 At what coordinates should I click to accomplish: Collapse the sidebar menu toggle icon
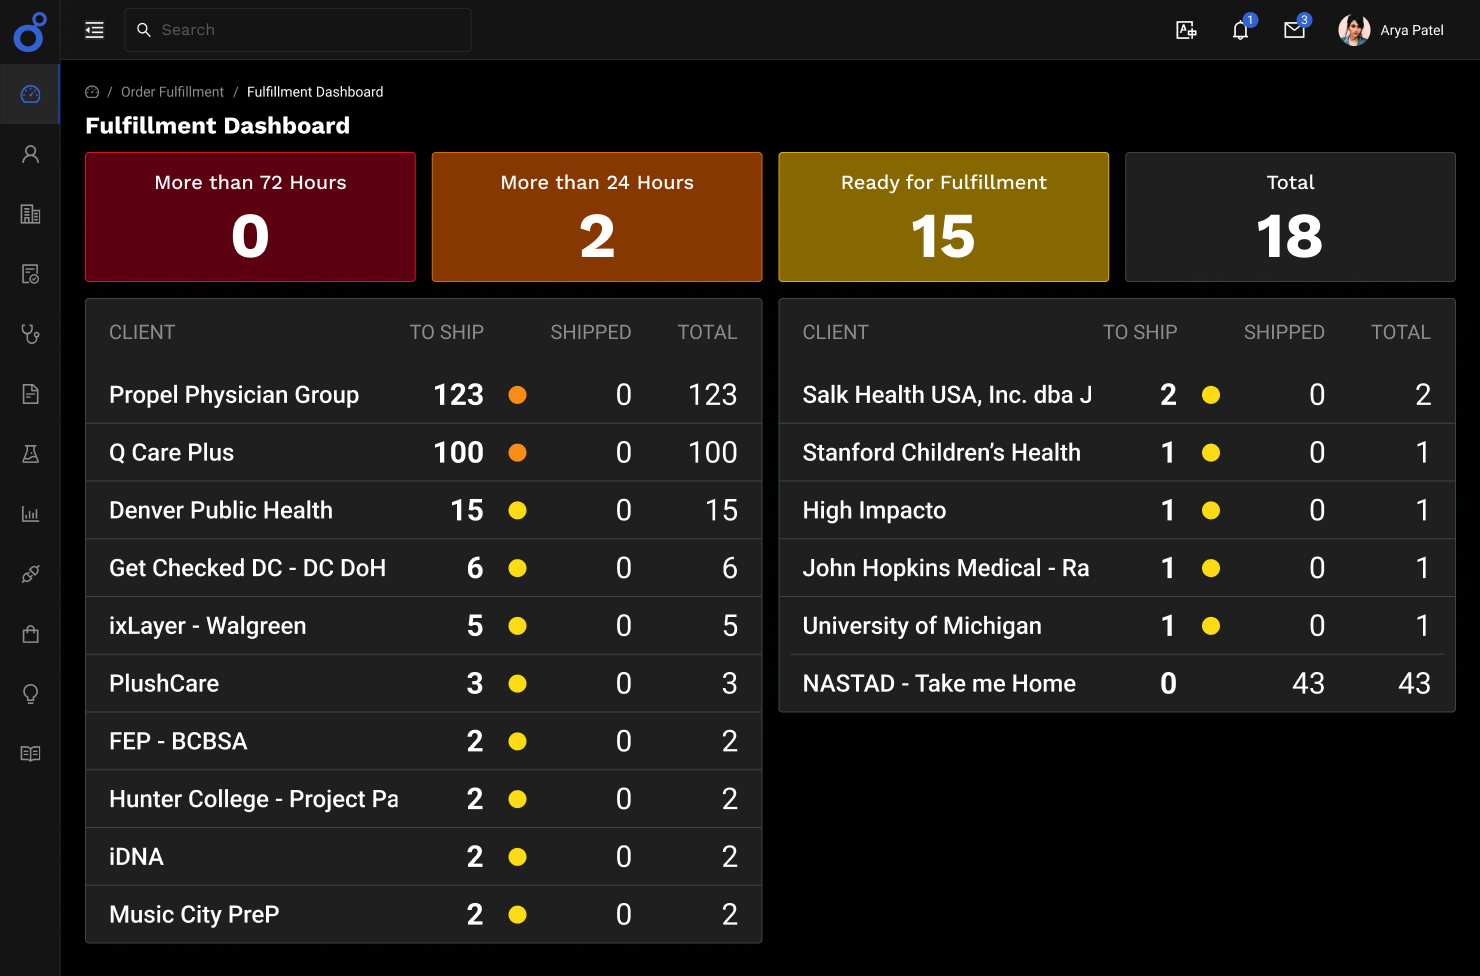[94, 30]
